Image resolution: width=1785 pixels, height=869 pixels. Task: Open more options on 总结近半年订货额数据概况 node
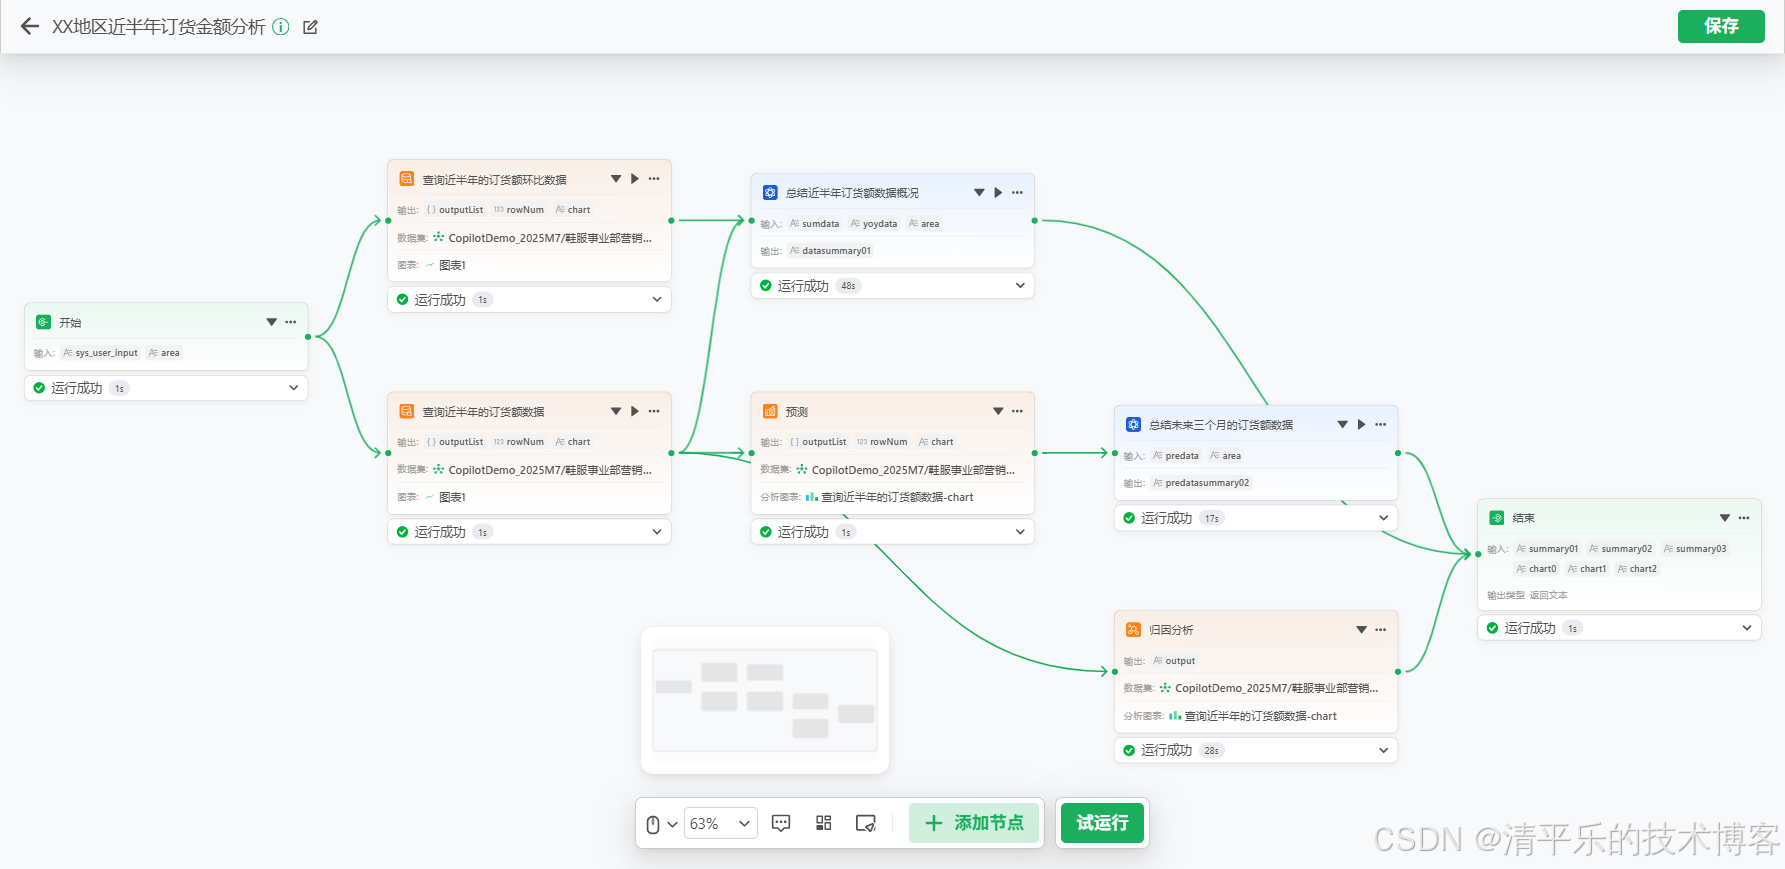tap(1017, 192)
